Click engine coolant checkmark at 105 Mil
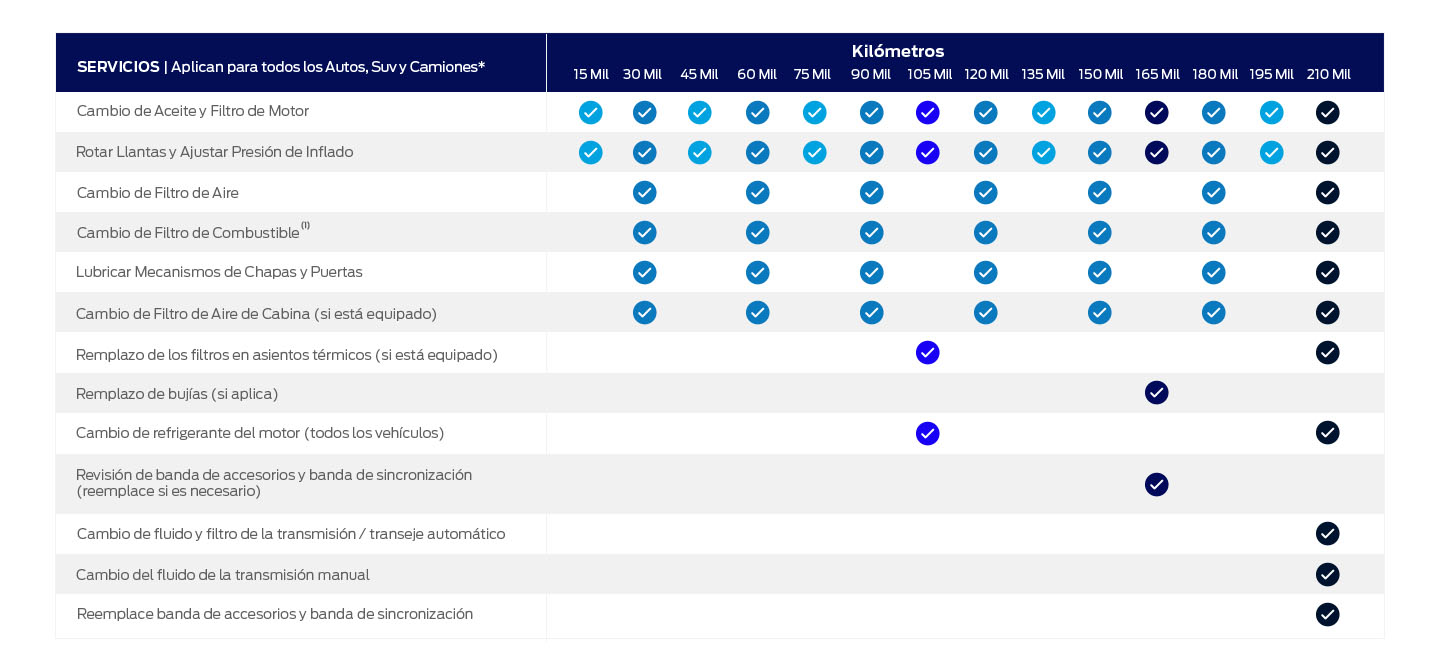 coord(927,433)
